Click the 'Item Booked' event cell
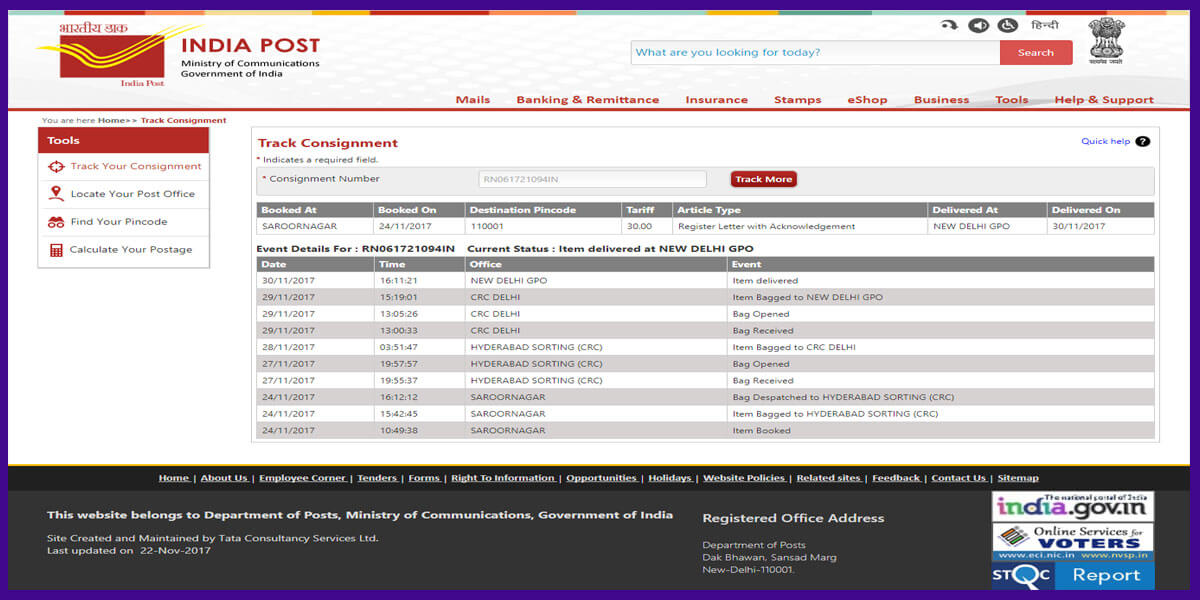This screenshot has width=1200, height=600. tap(761, 431)
